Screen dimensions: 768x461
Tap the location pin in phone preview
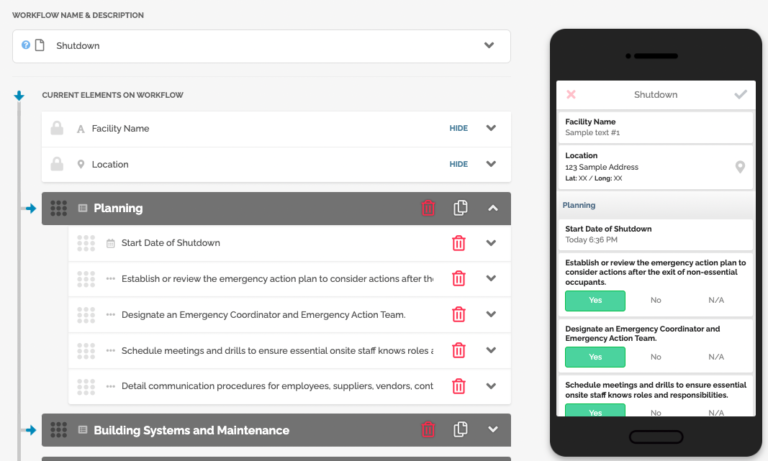pos(740,167)
